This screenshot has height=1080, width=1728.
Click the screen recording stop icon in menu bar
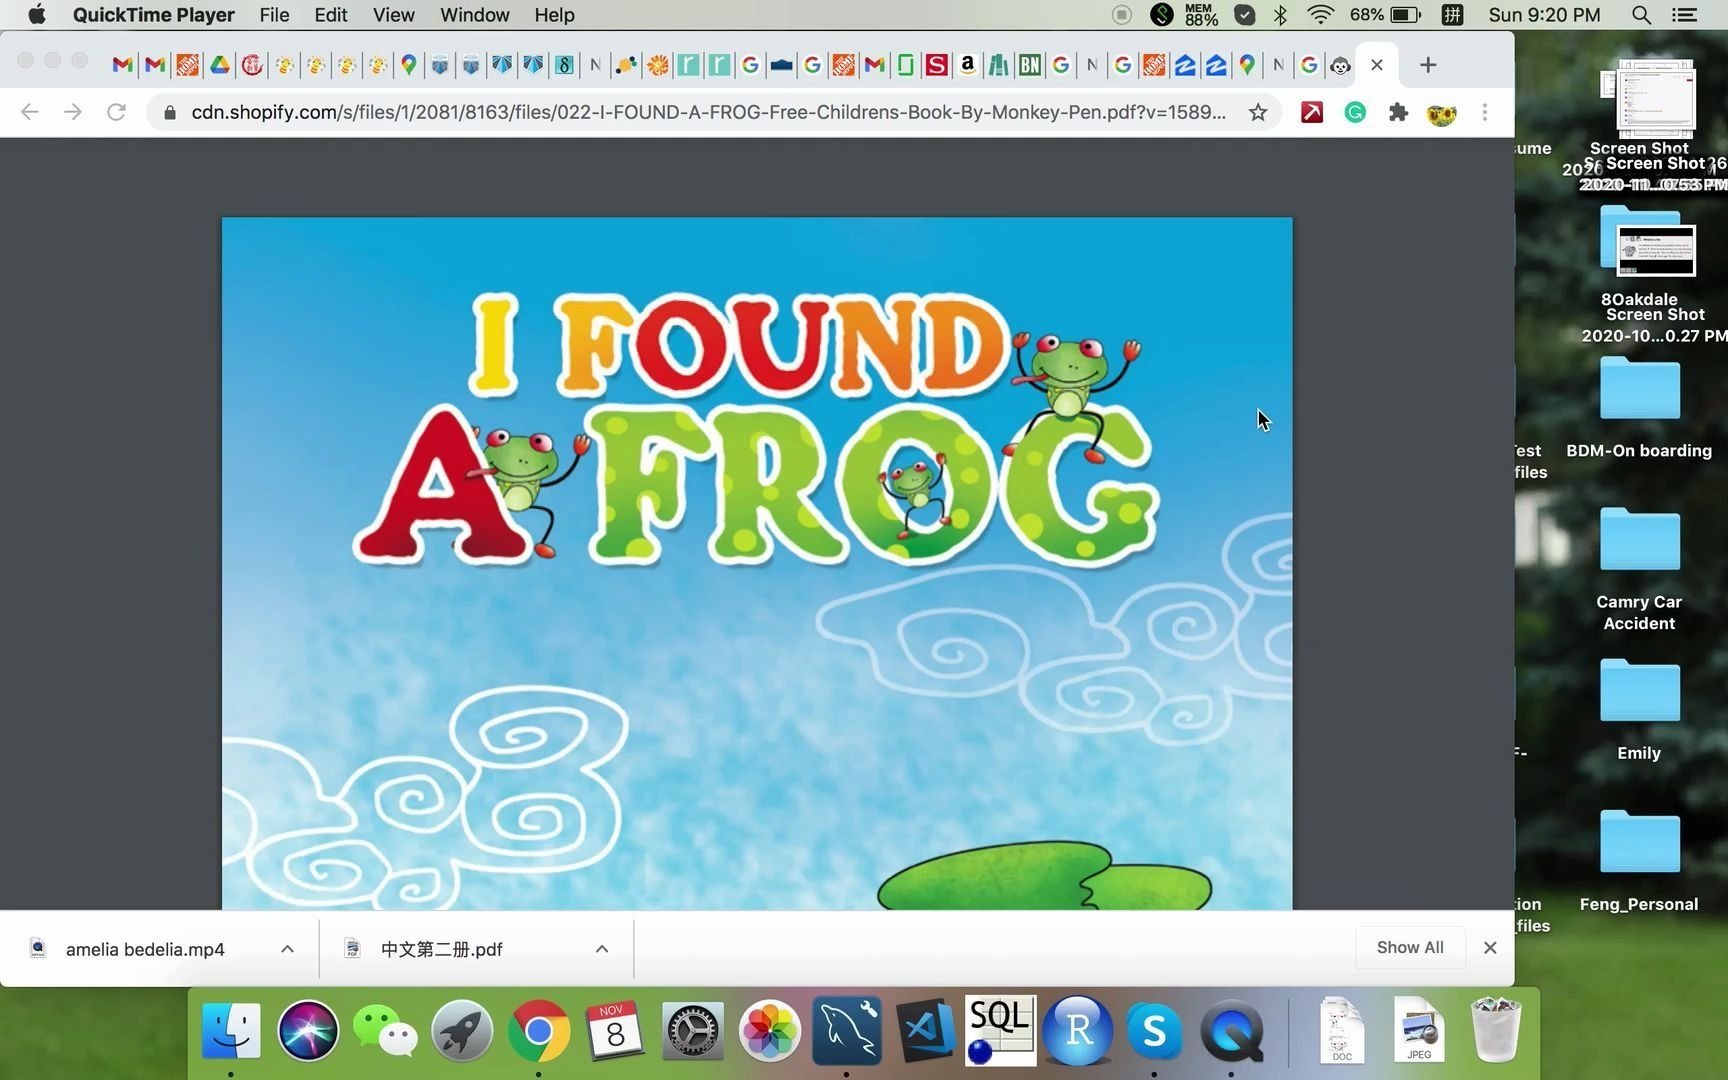tap(1122, 15)
